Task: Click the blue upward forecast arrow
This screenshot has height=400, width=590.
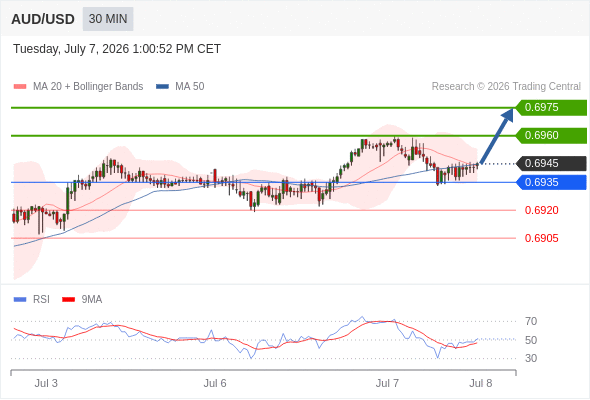Action: (497, 135)
